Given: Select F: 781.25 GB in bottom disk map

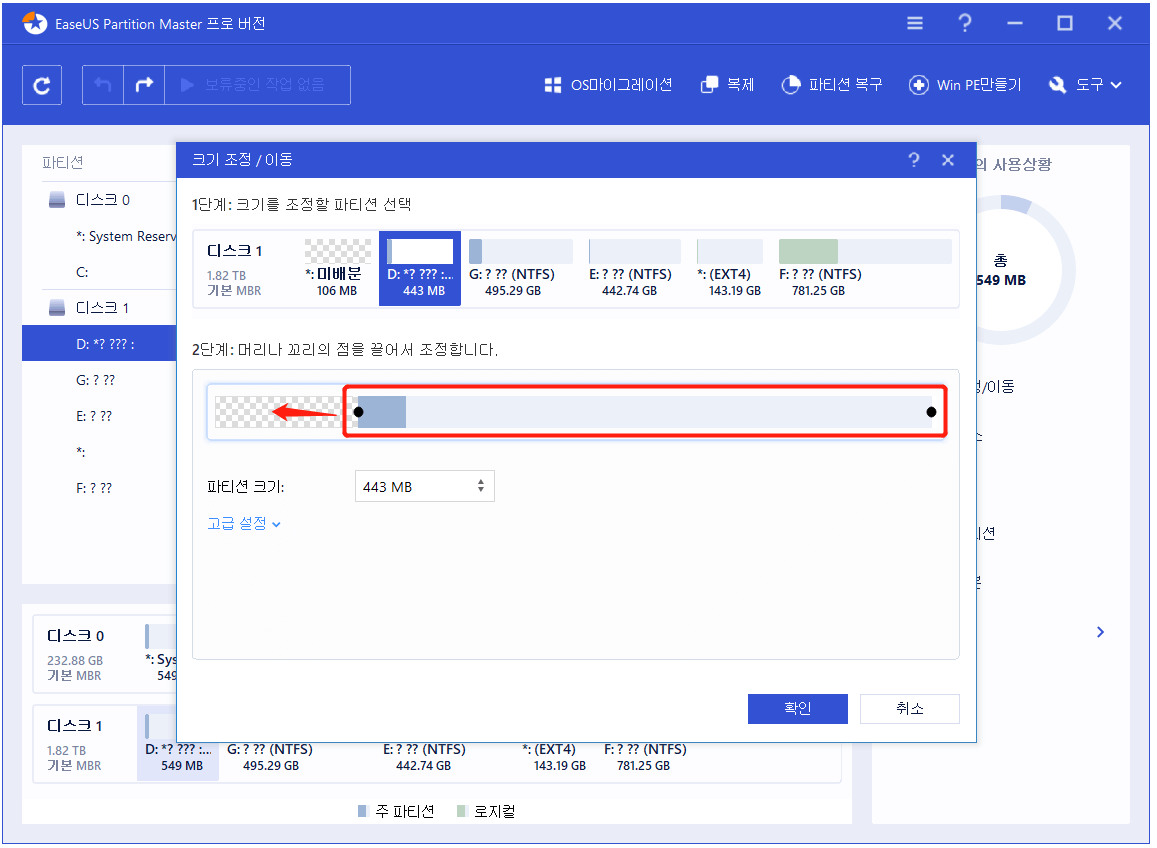Looking at the screenshot, I should 645,757.
